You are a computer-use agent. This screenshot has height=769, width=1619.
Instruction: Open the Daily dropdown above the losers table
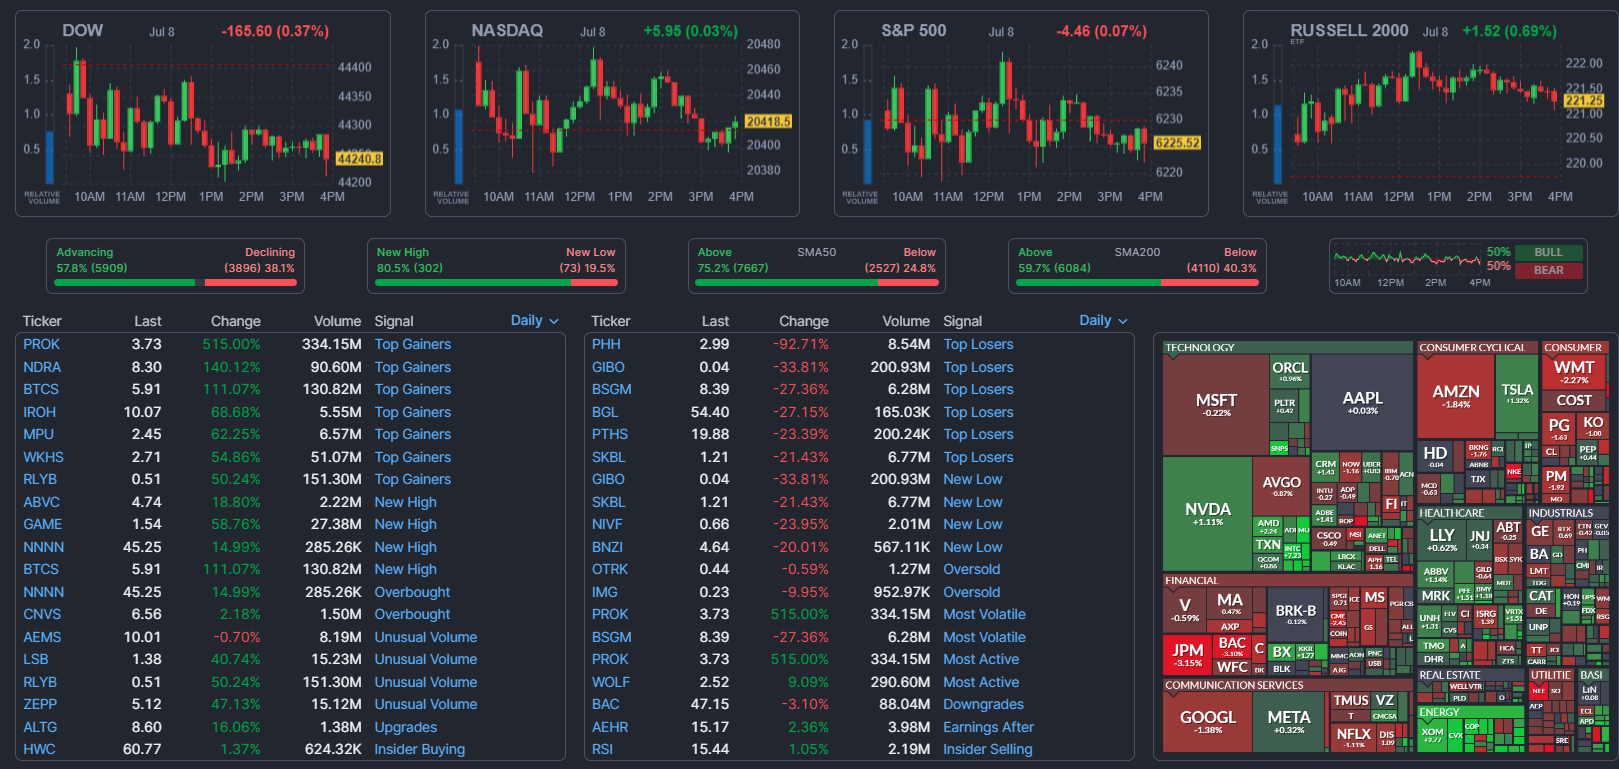click(x=1104, y=320)
